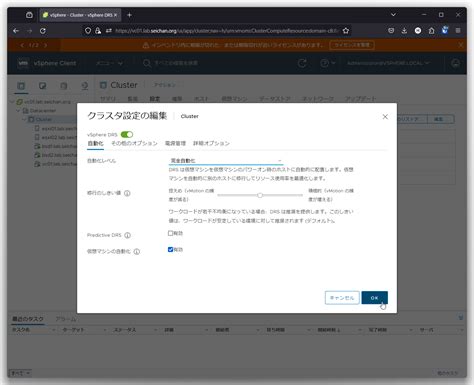
Task: Collapse the Datacenter tree node
Action: pyautogui.click(x=18, y=111)
